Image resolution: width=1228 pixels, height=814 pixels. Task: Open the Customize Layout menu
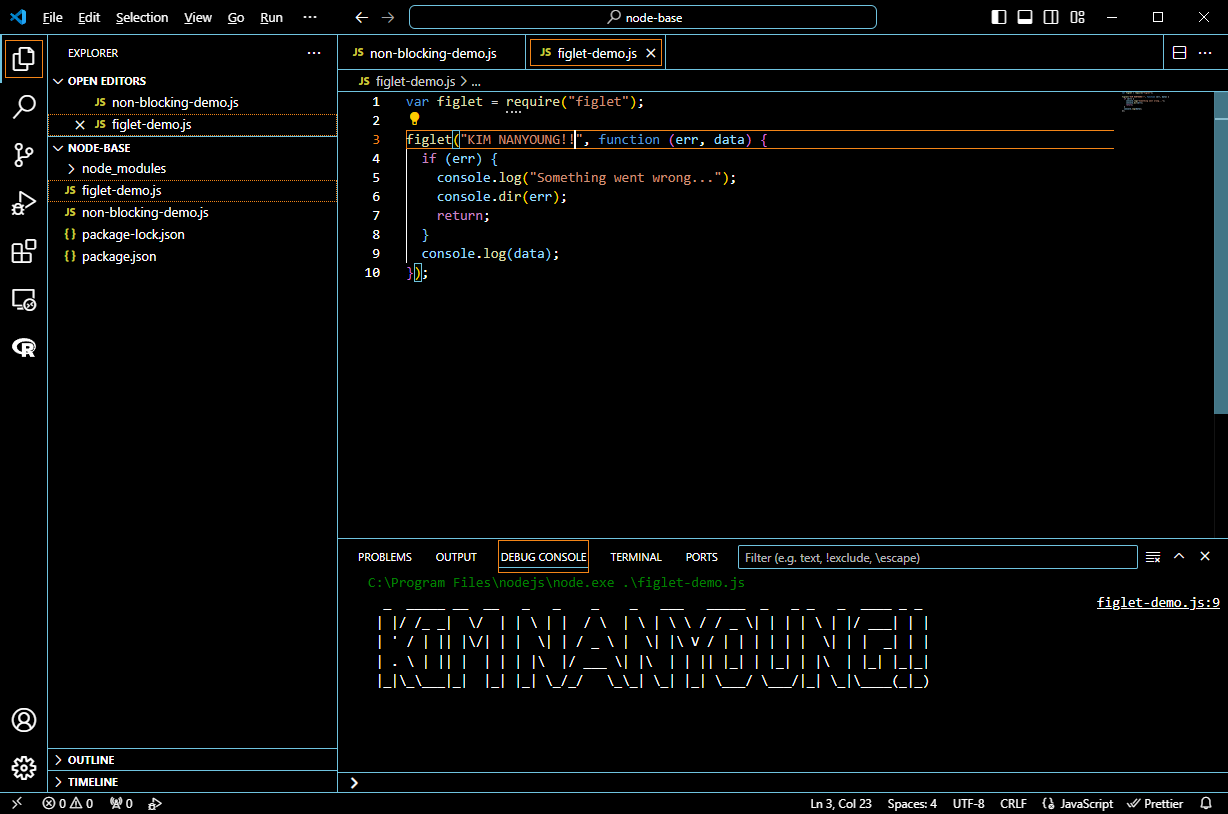(1077, 17)
